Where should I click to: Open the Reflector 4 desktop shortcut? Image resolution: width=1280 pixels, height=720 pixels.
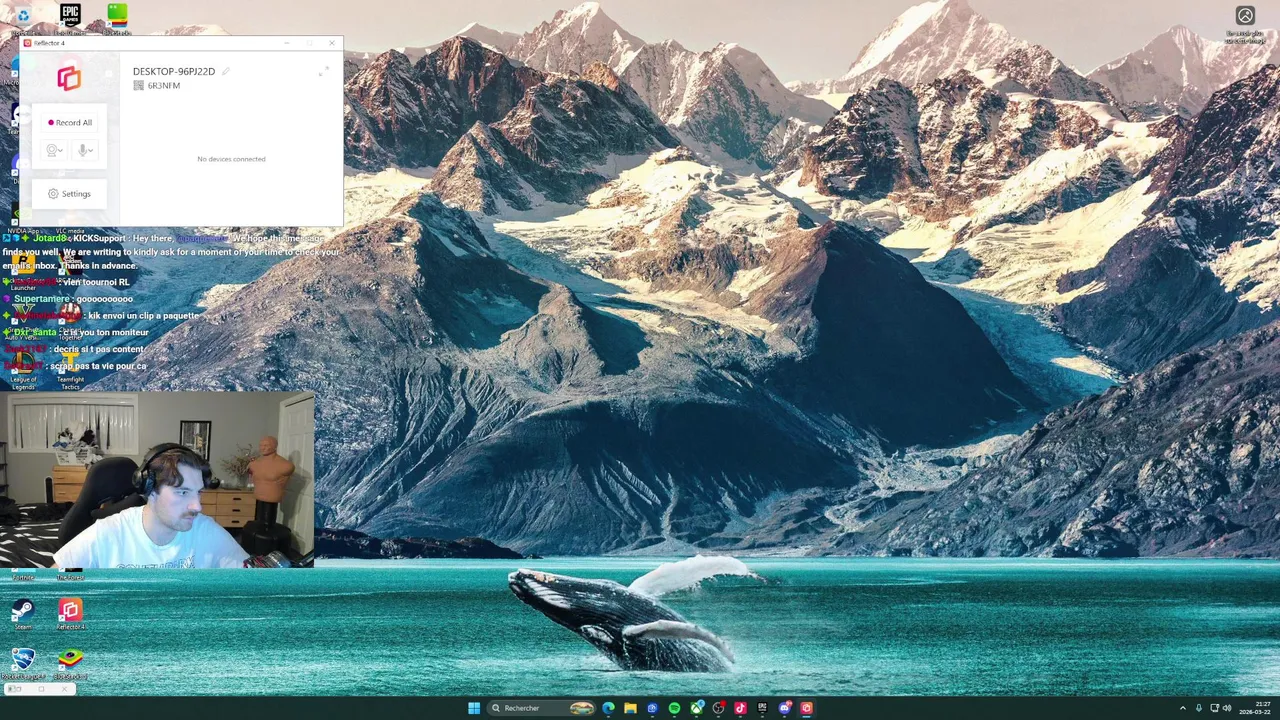tap(70, 614)
